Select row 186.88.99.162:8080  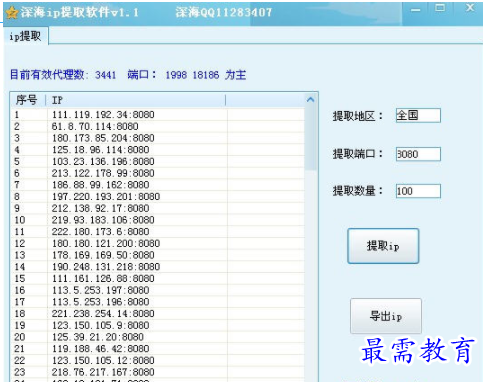(158, 185)
